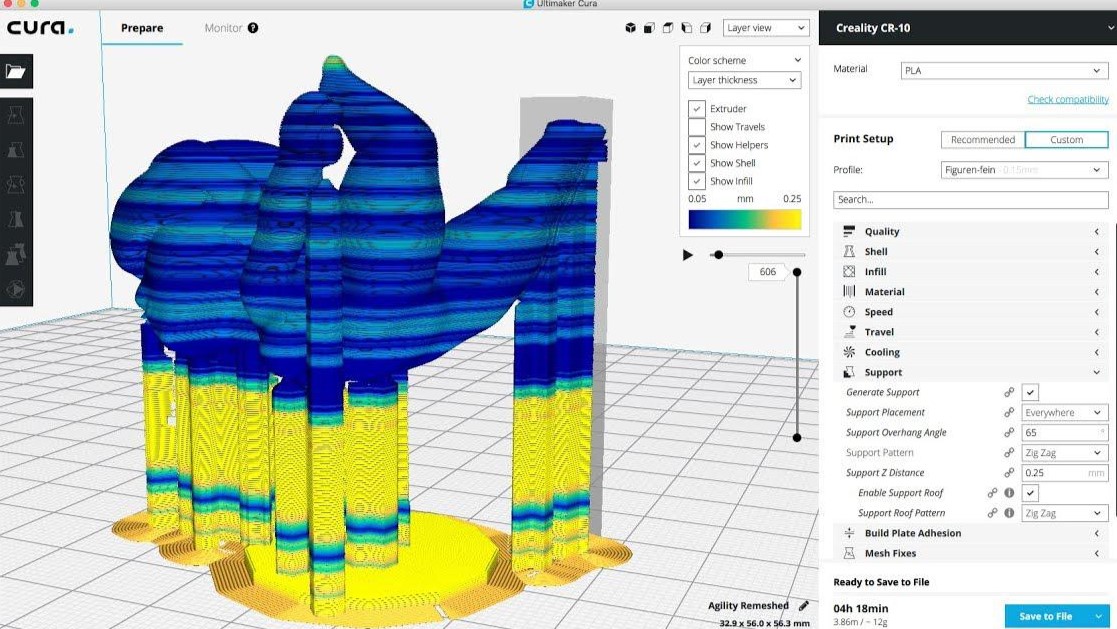Select the Rotate tool in left toolbar
This screenshot has height=629, width=1117.
16,185
